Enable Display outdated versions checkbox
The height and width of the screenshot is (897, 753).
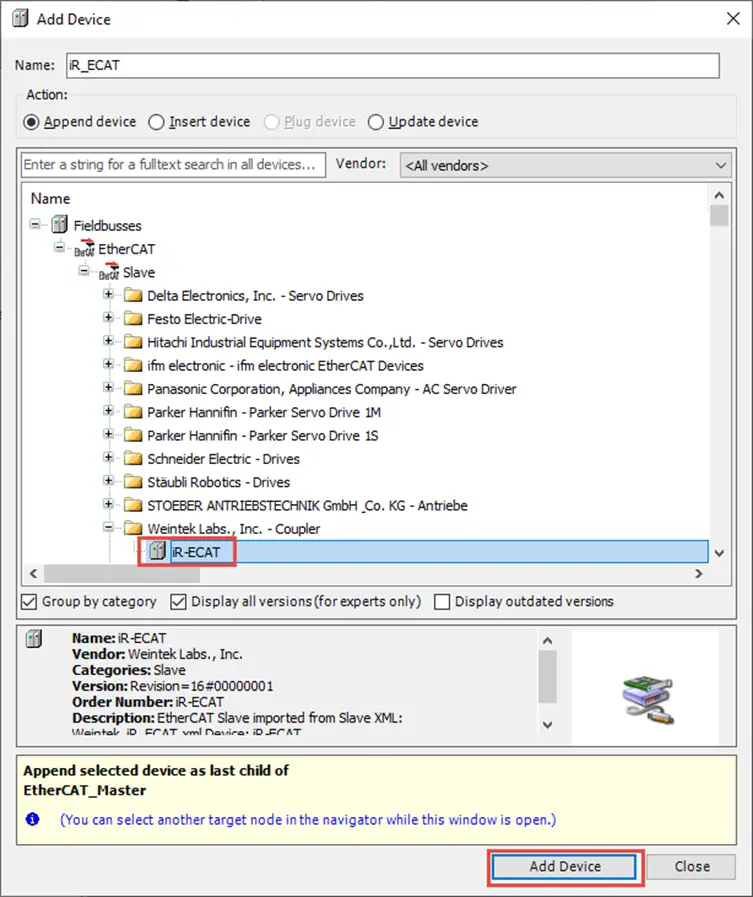pos(442,602)
